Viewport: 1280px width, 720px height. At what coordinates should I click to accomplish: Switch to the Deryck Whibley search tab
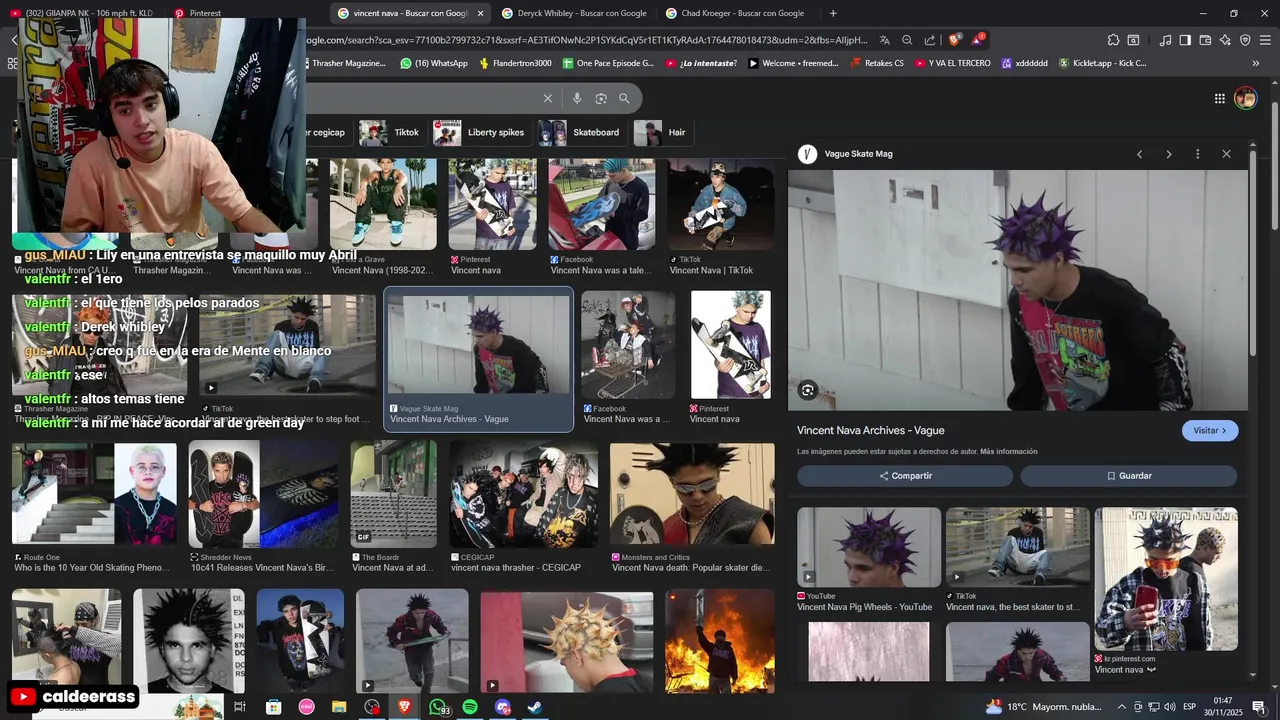pyautogui.click(x=574, y=13)
